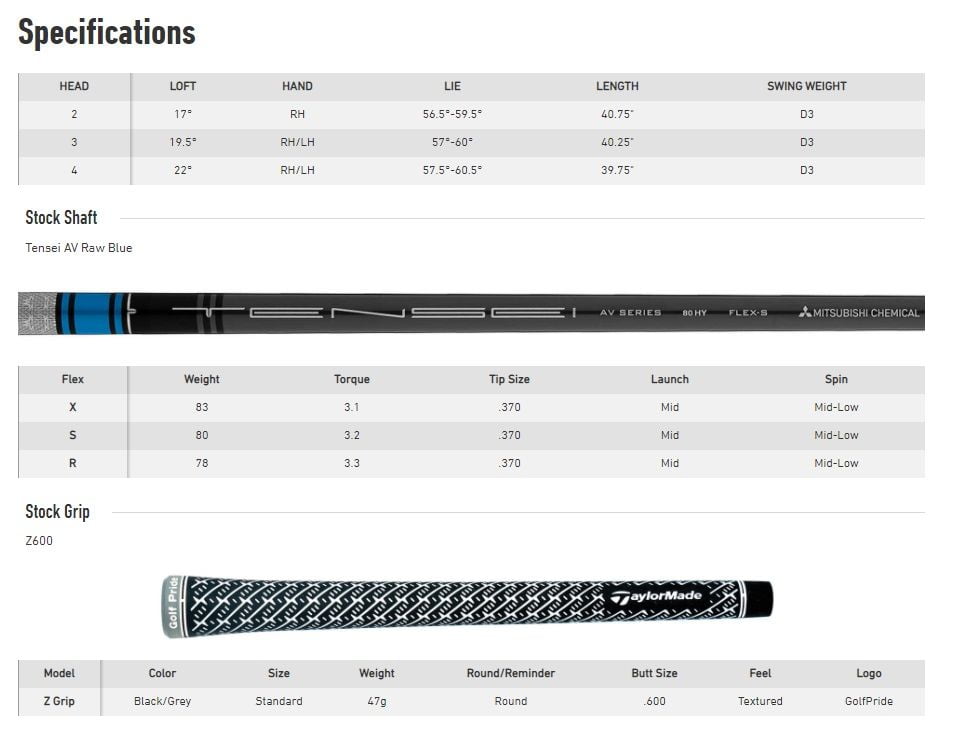Viewport: 960px width, 738px height.
Task: Click the Flex column header
Action: (x=72, y=379)
